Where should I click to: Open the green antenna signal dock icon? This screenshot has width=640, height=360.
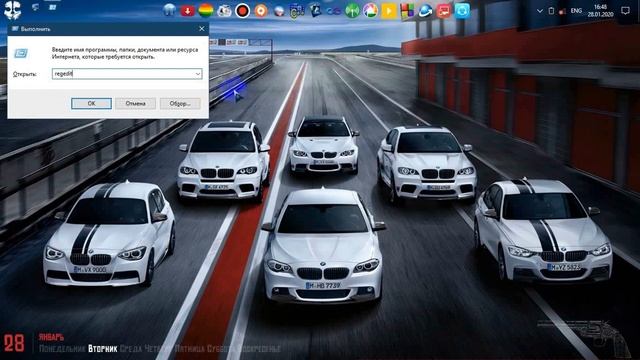pos(352,11)
